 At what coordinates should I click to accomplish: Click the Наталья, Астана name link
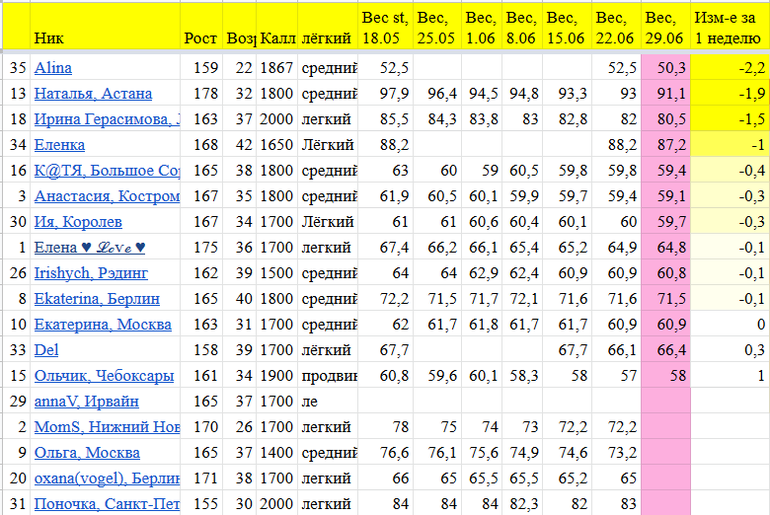[x=93, y=94]
